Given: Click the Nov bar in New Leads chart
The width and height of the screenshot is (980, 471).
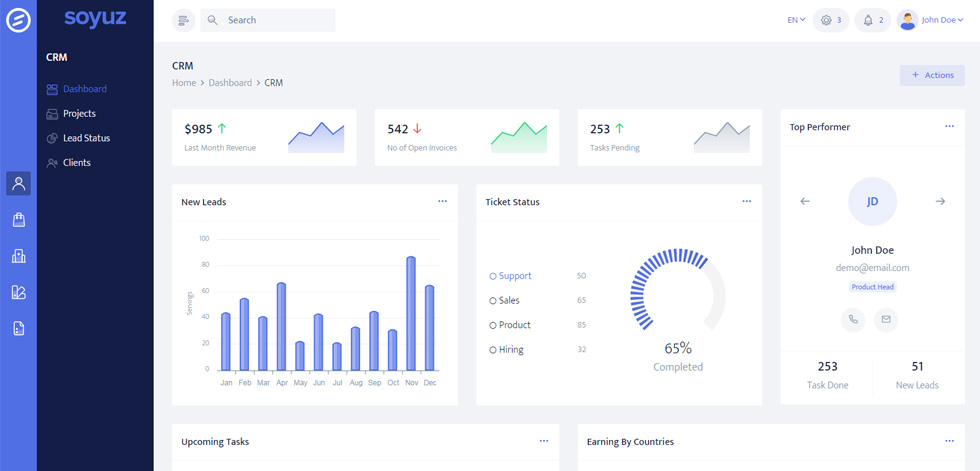Looking at the screenshot, I should (x=411, y=314).
